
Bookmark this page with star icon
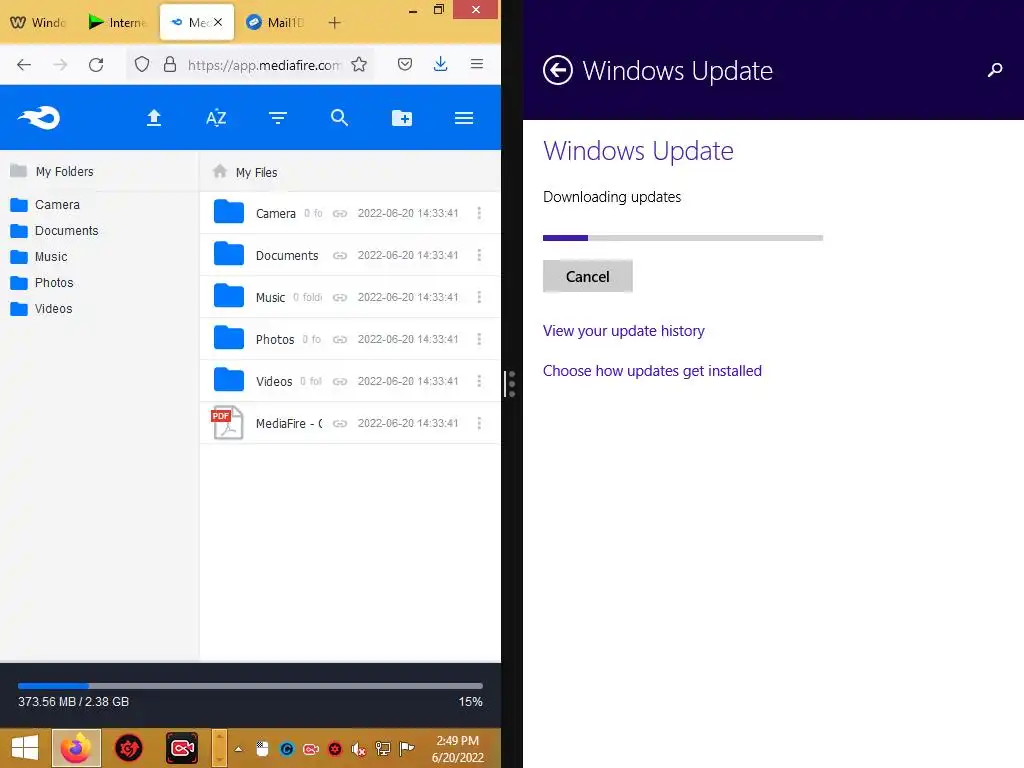tap(359, 64)
